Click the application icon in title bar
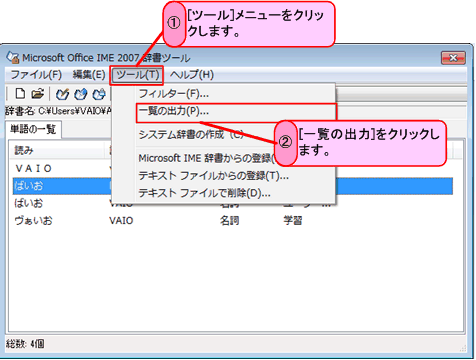This screenshot has height=360, width=476. pos(13,58)
